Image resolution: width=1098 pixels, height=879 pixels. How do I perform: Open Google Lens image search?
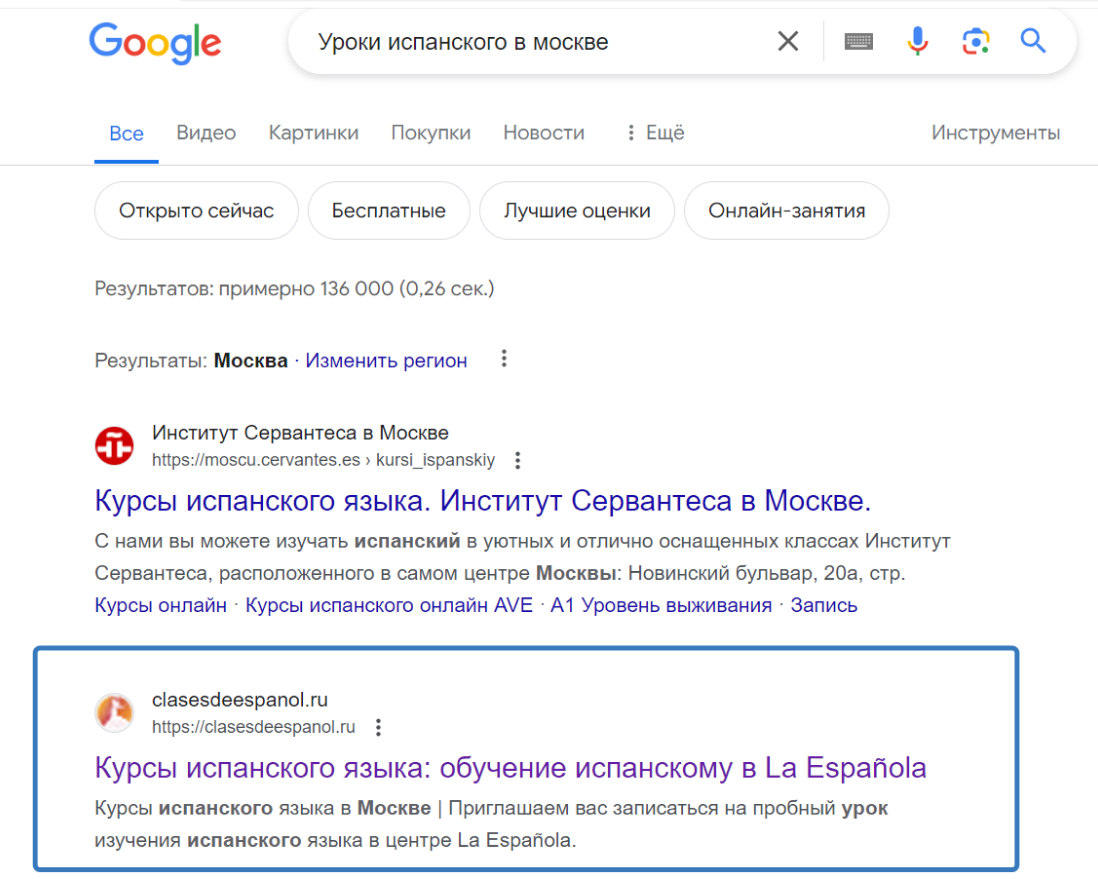[976, 41]
